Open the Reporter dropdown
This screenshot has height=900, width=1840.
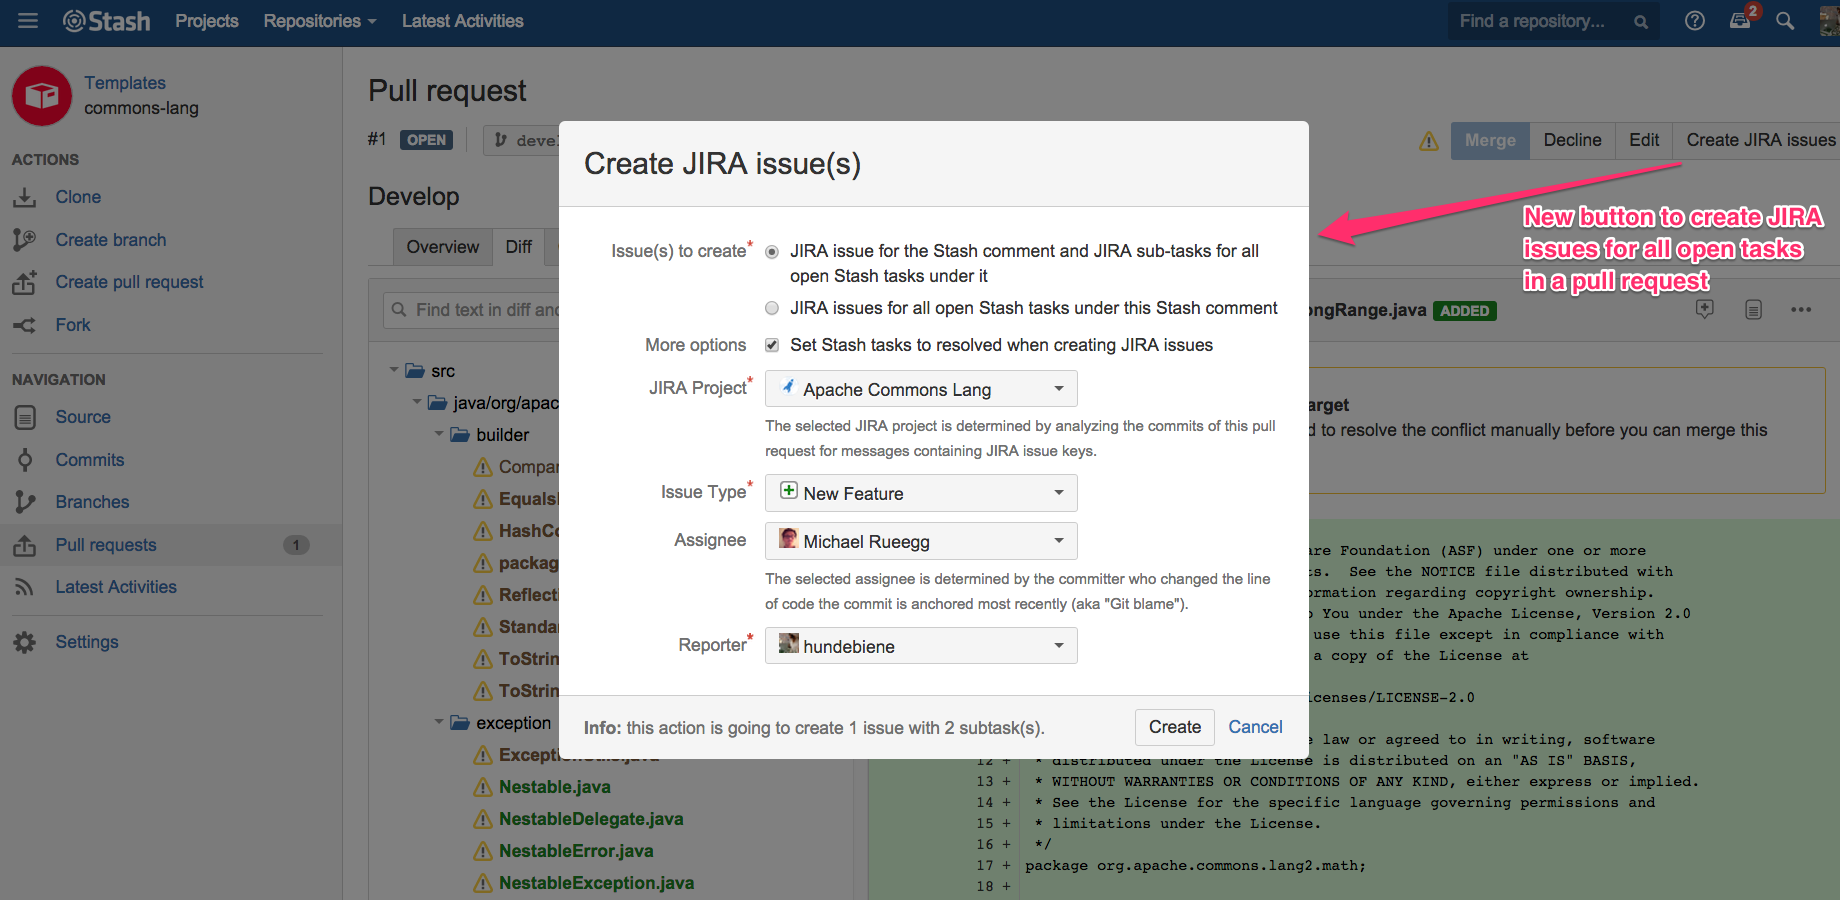point(921,646)
